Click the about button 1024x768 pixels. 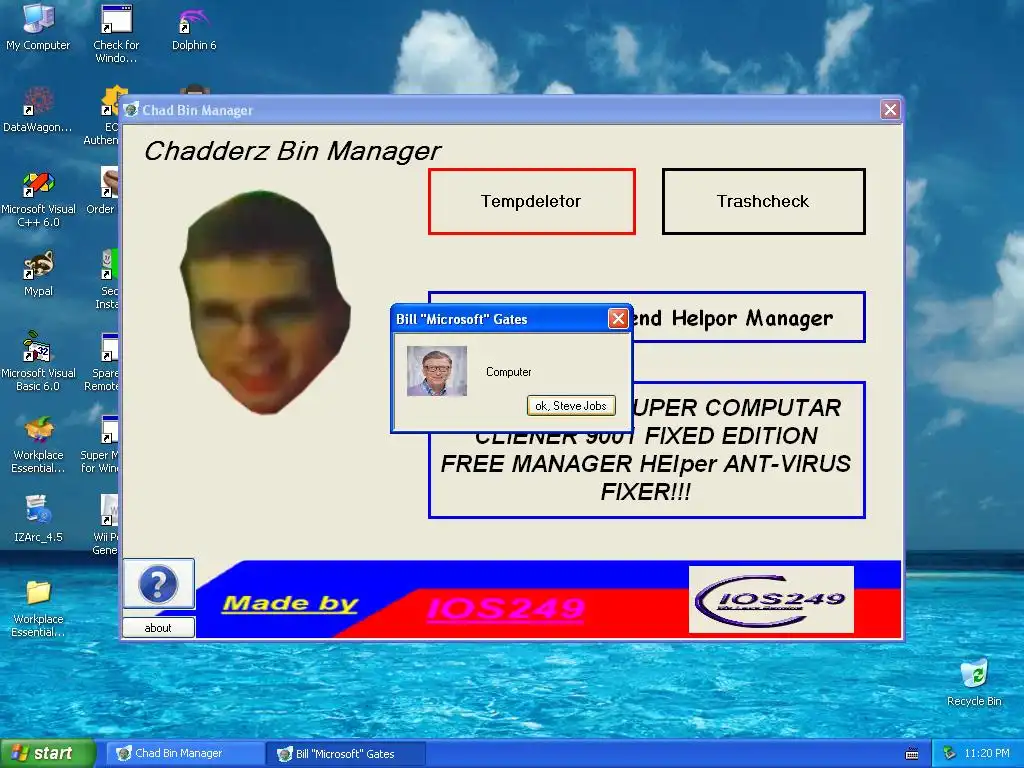(158, 628)
